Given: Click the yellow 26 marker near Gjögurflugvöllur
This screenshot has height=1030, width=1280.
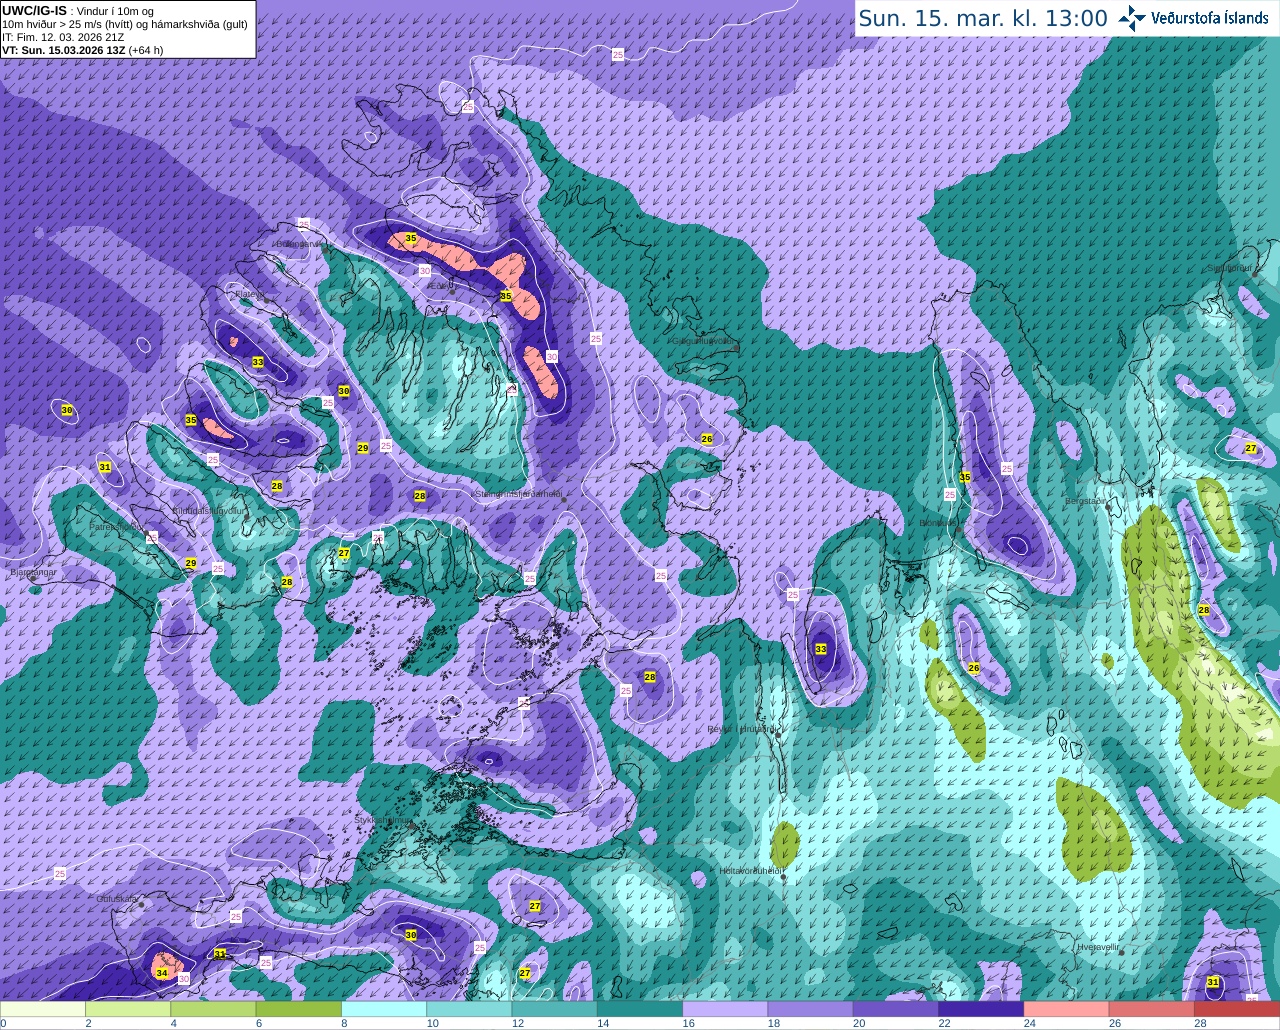Looking at the screenshot, I should point(707,439).
